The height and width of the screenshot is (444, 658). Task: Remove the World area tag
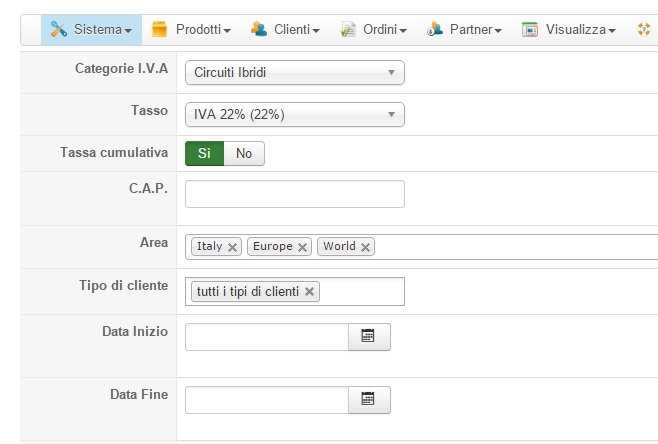(x=365, y=247)
